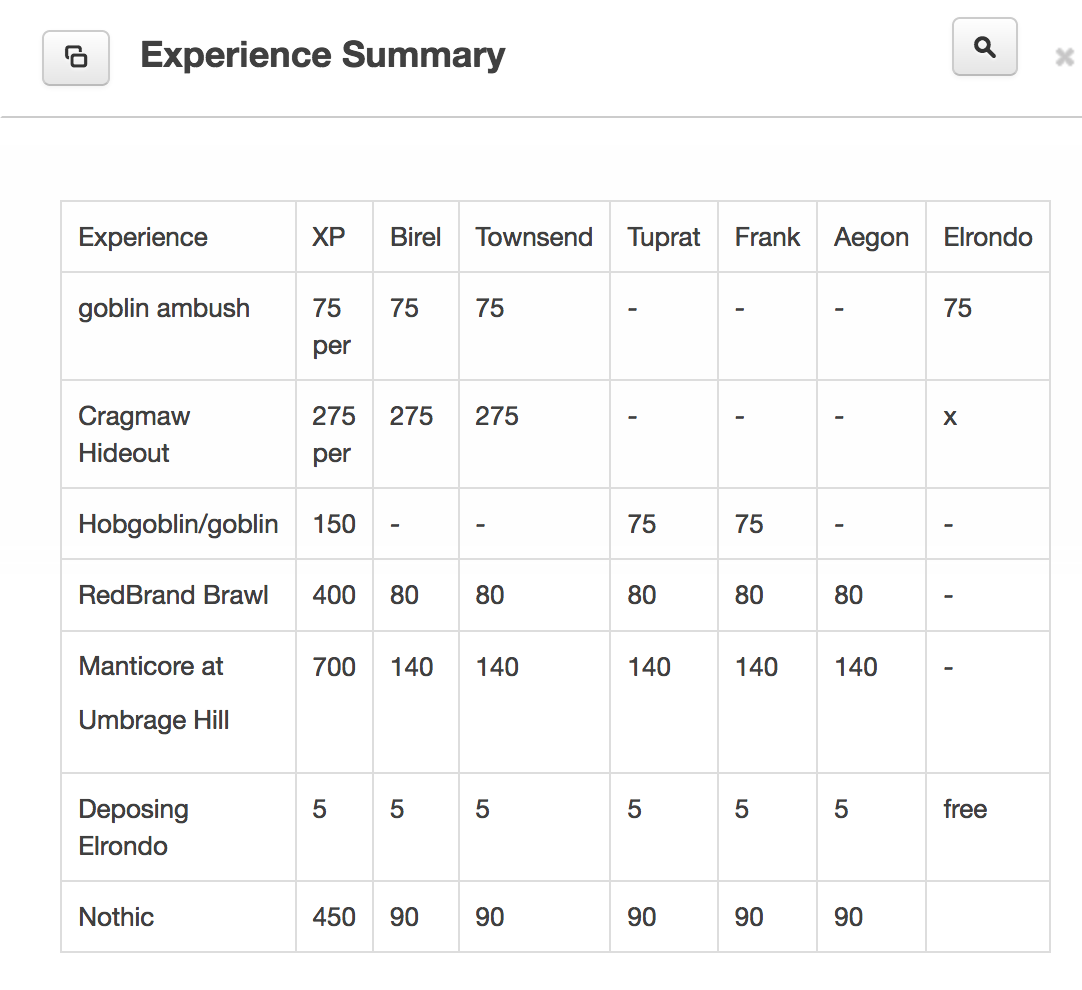Select the Aegon column header

[x=871, y=237]
